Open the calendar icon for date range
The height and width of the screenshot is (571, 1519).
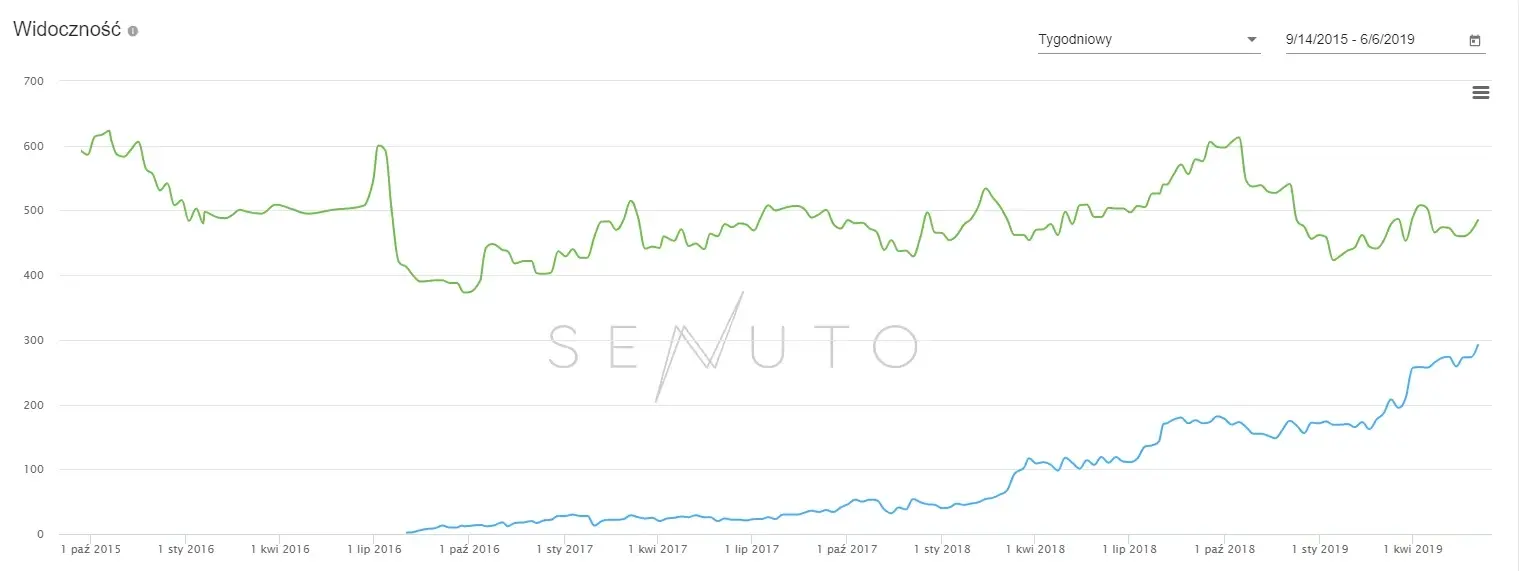[1475, 41]
